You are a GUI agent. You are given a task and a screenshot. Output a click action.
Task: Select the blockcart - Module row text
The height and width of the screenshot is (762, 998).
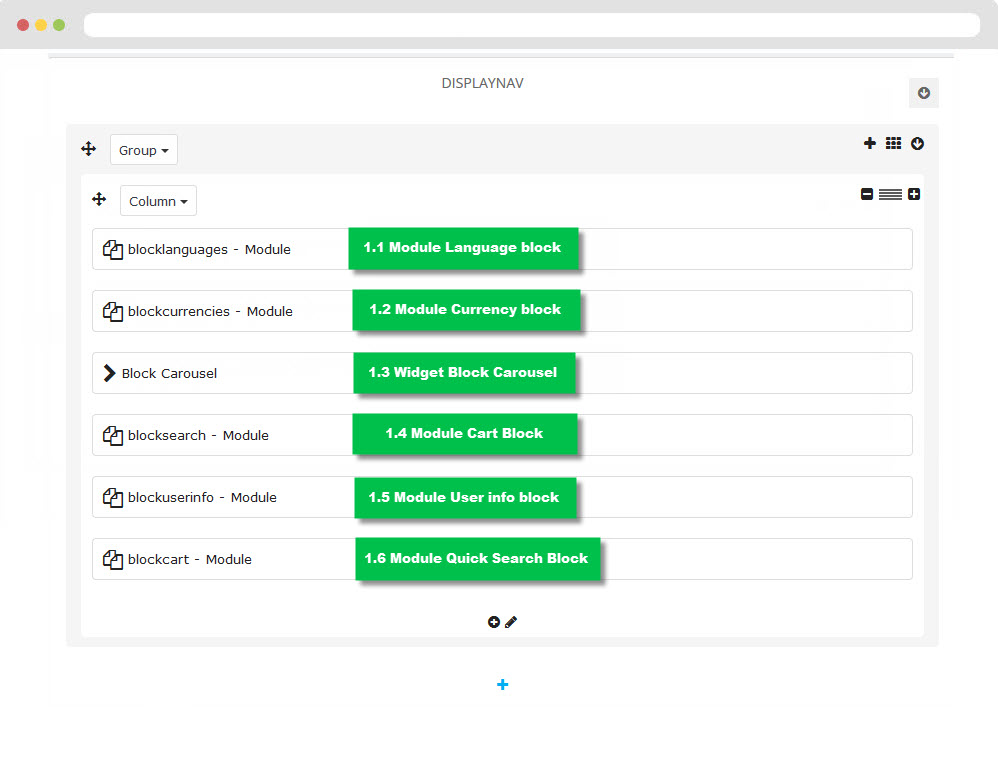[x=190, y=560]
